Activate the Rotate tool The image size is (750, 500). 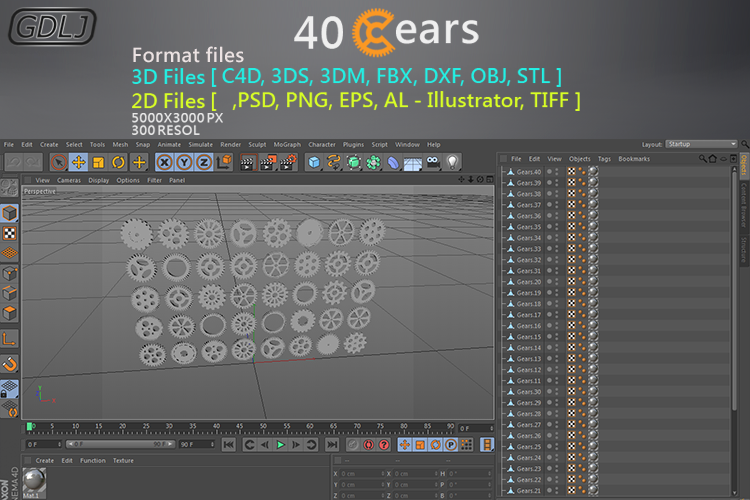(x=118, y=163)
